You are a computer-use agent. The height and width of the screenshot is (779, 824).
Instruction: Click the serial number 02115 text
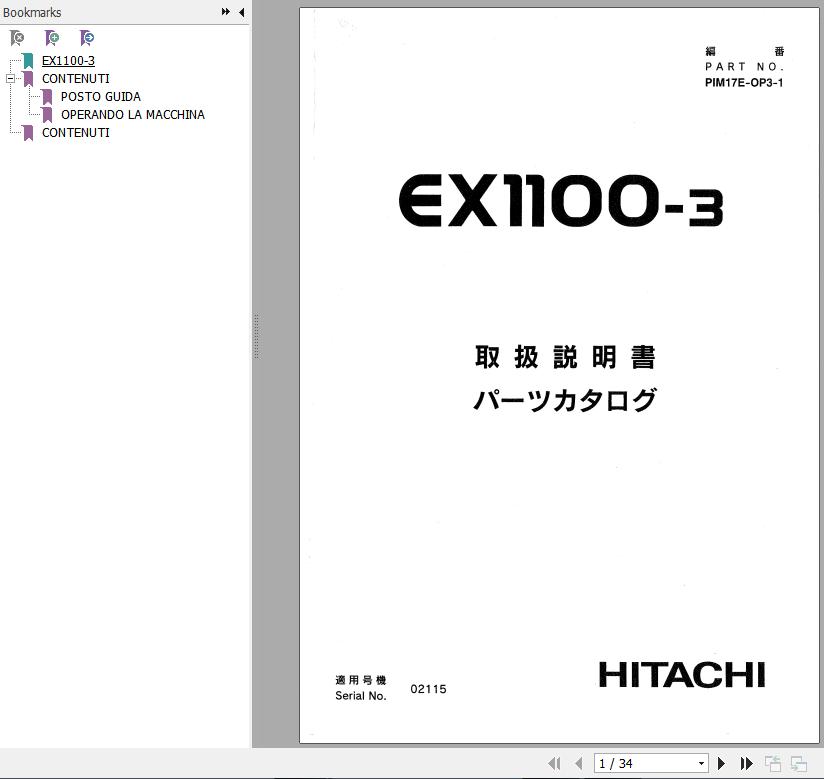(x=428, y=689)
